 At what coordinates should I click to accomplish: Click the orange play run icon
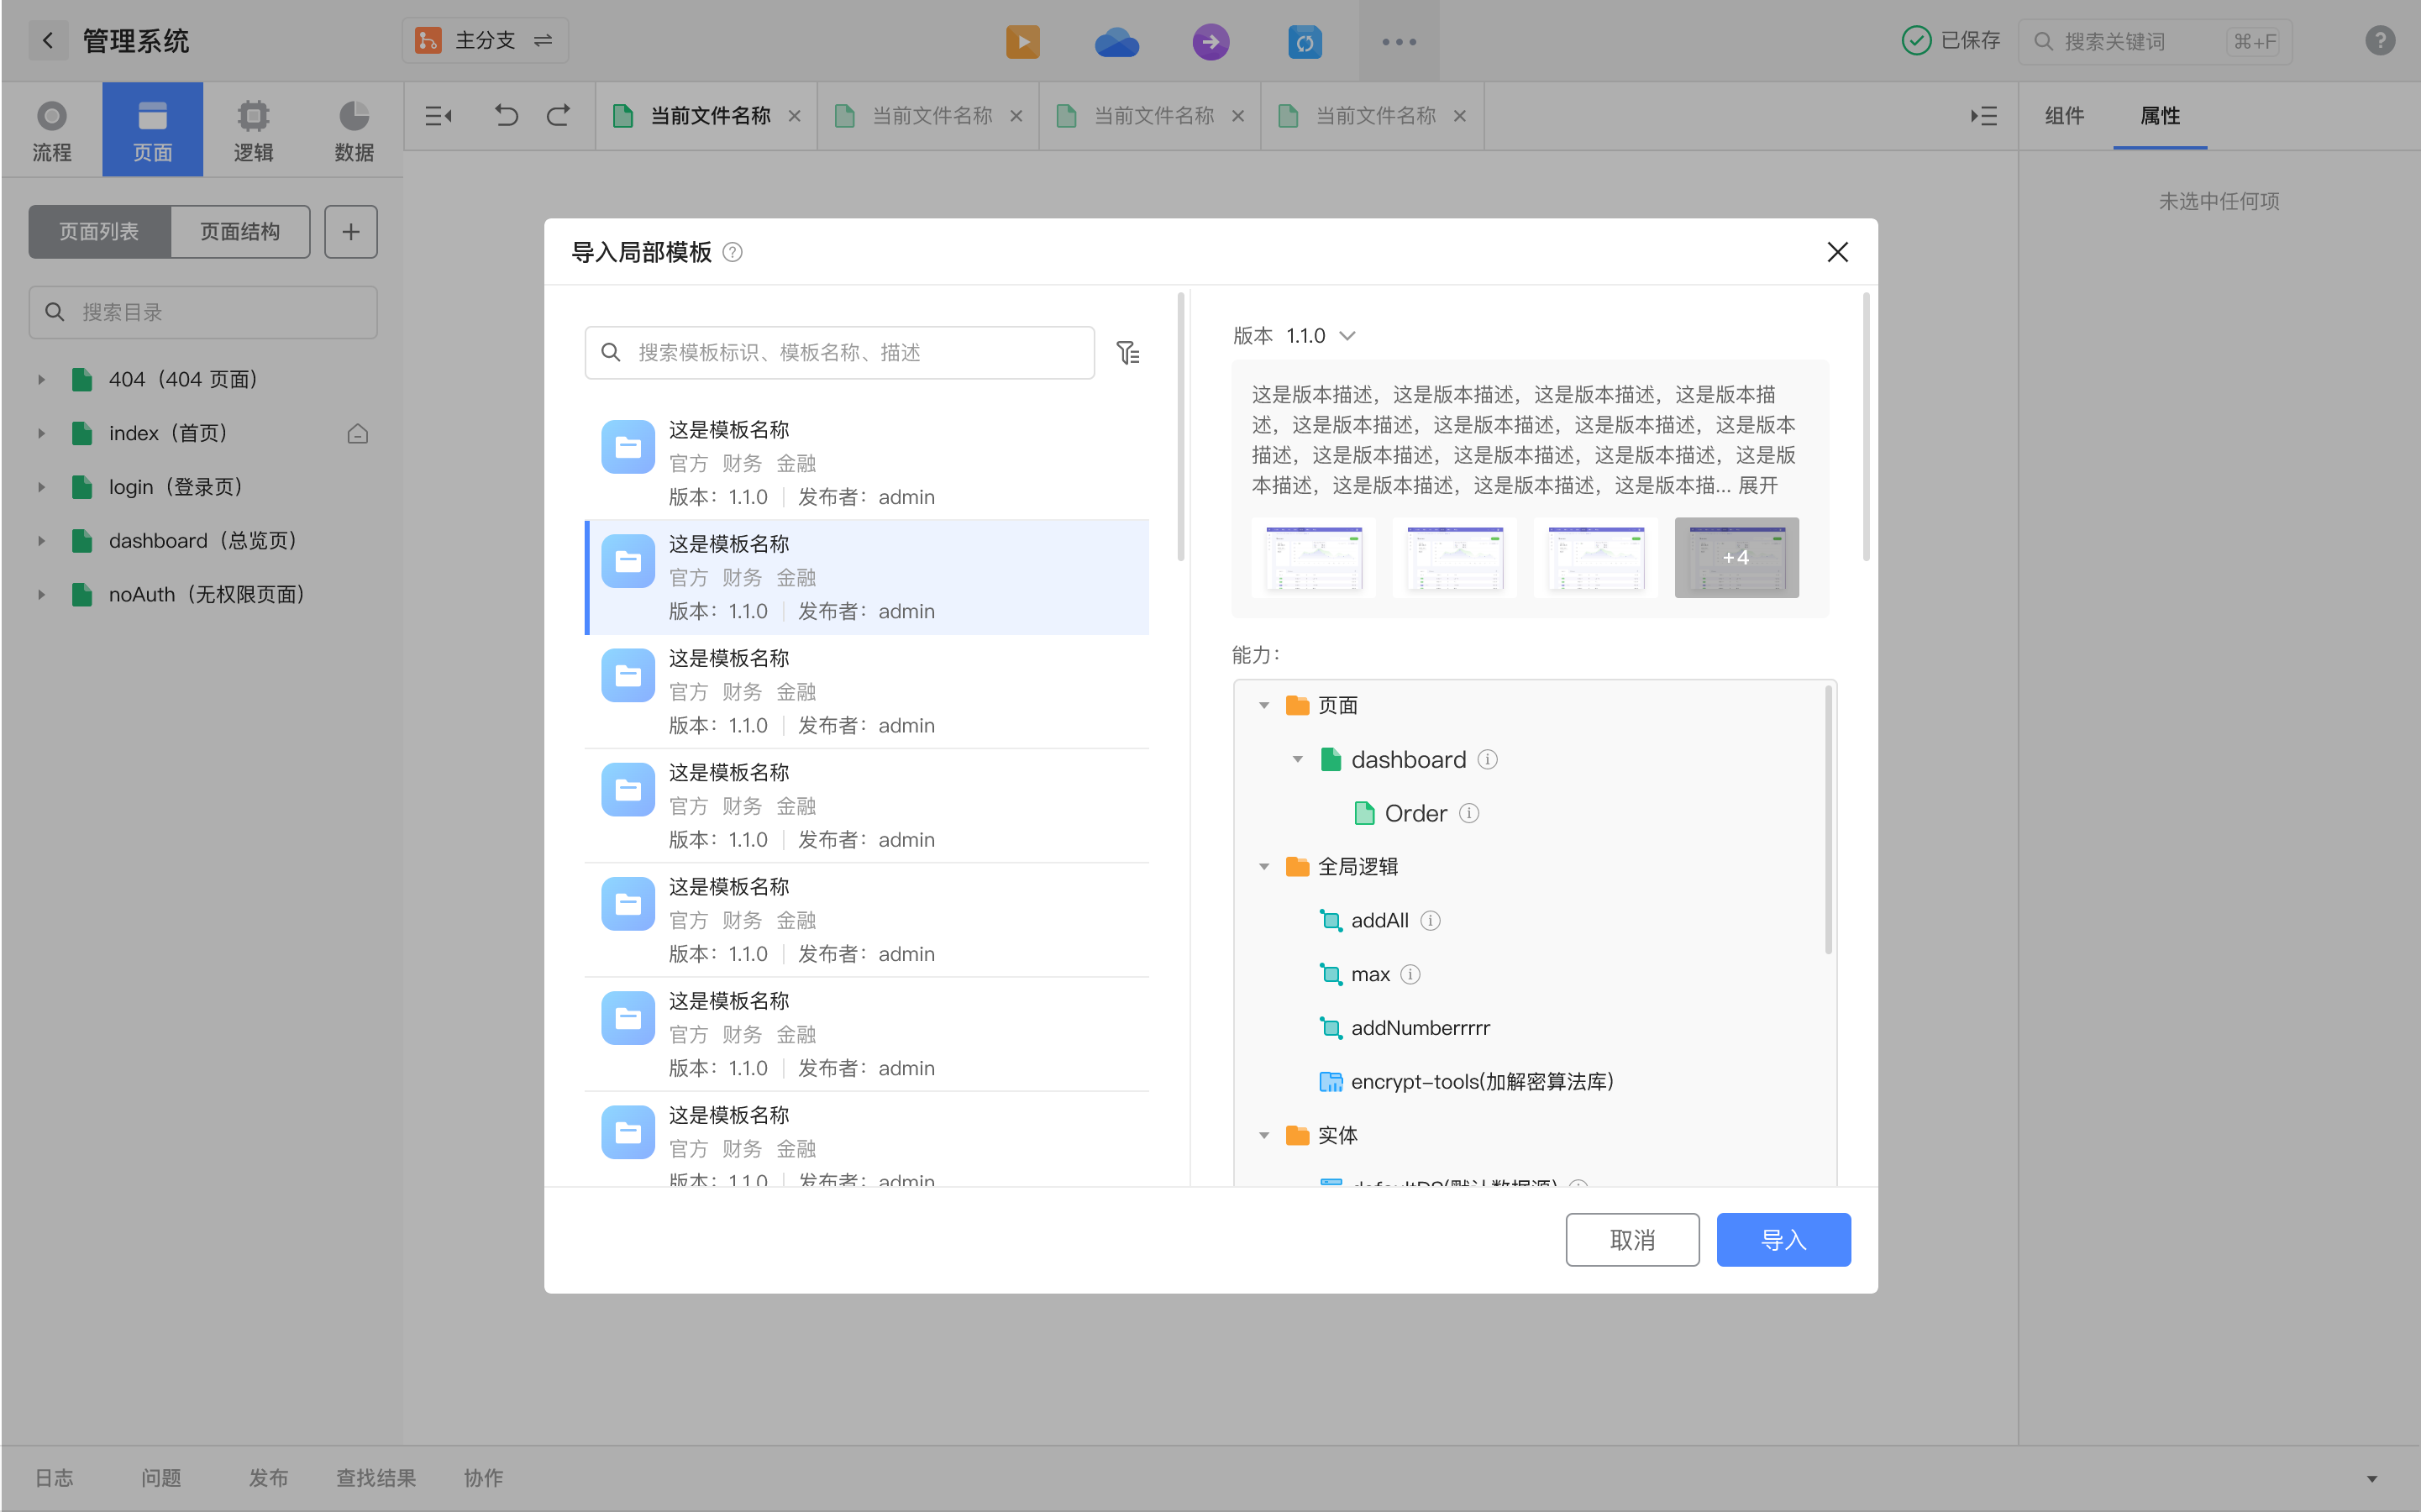tap(1022, 41)
